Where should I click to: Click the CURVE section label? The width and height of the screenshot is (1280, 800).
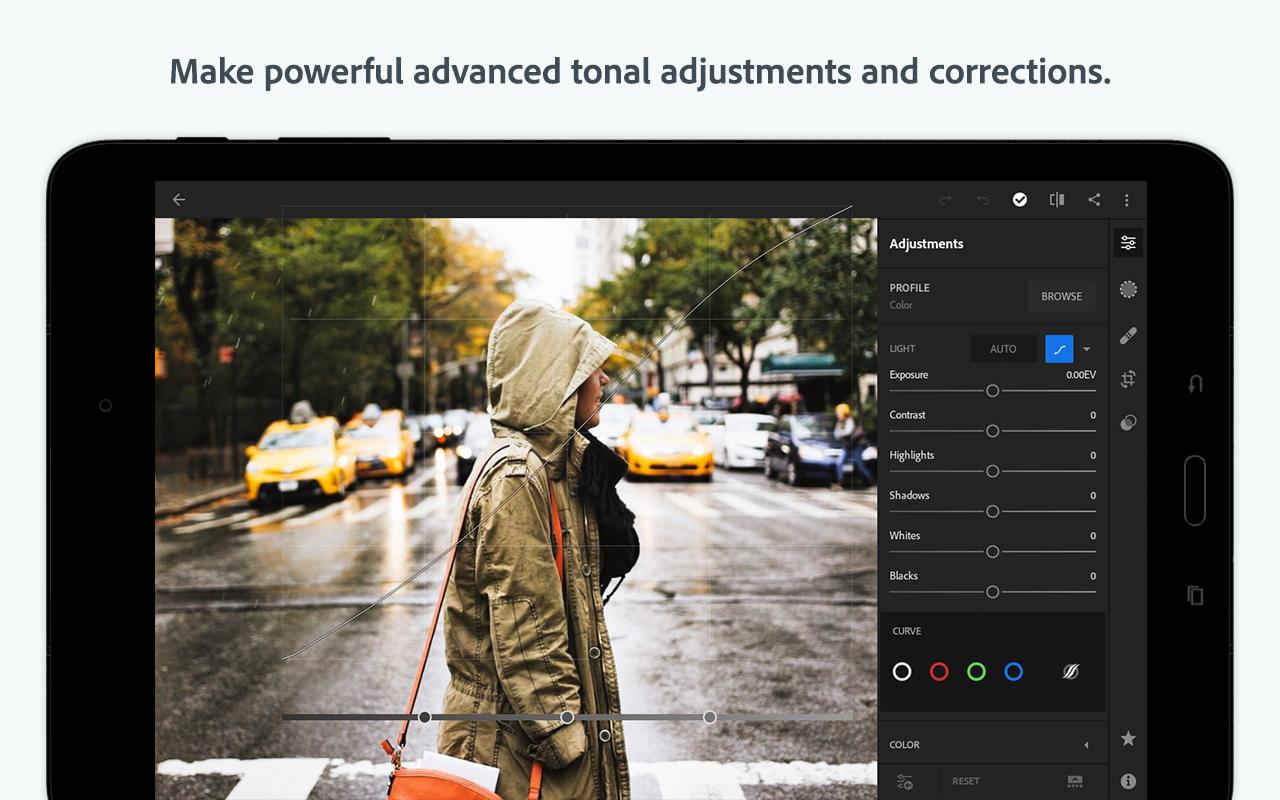[907, 631]
